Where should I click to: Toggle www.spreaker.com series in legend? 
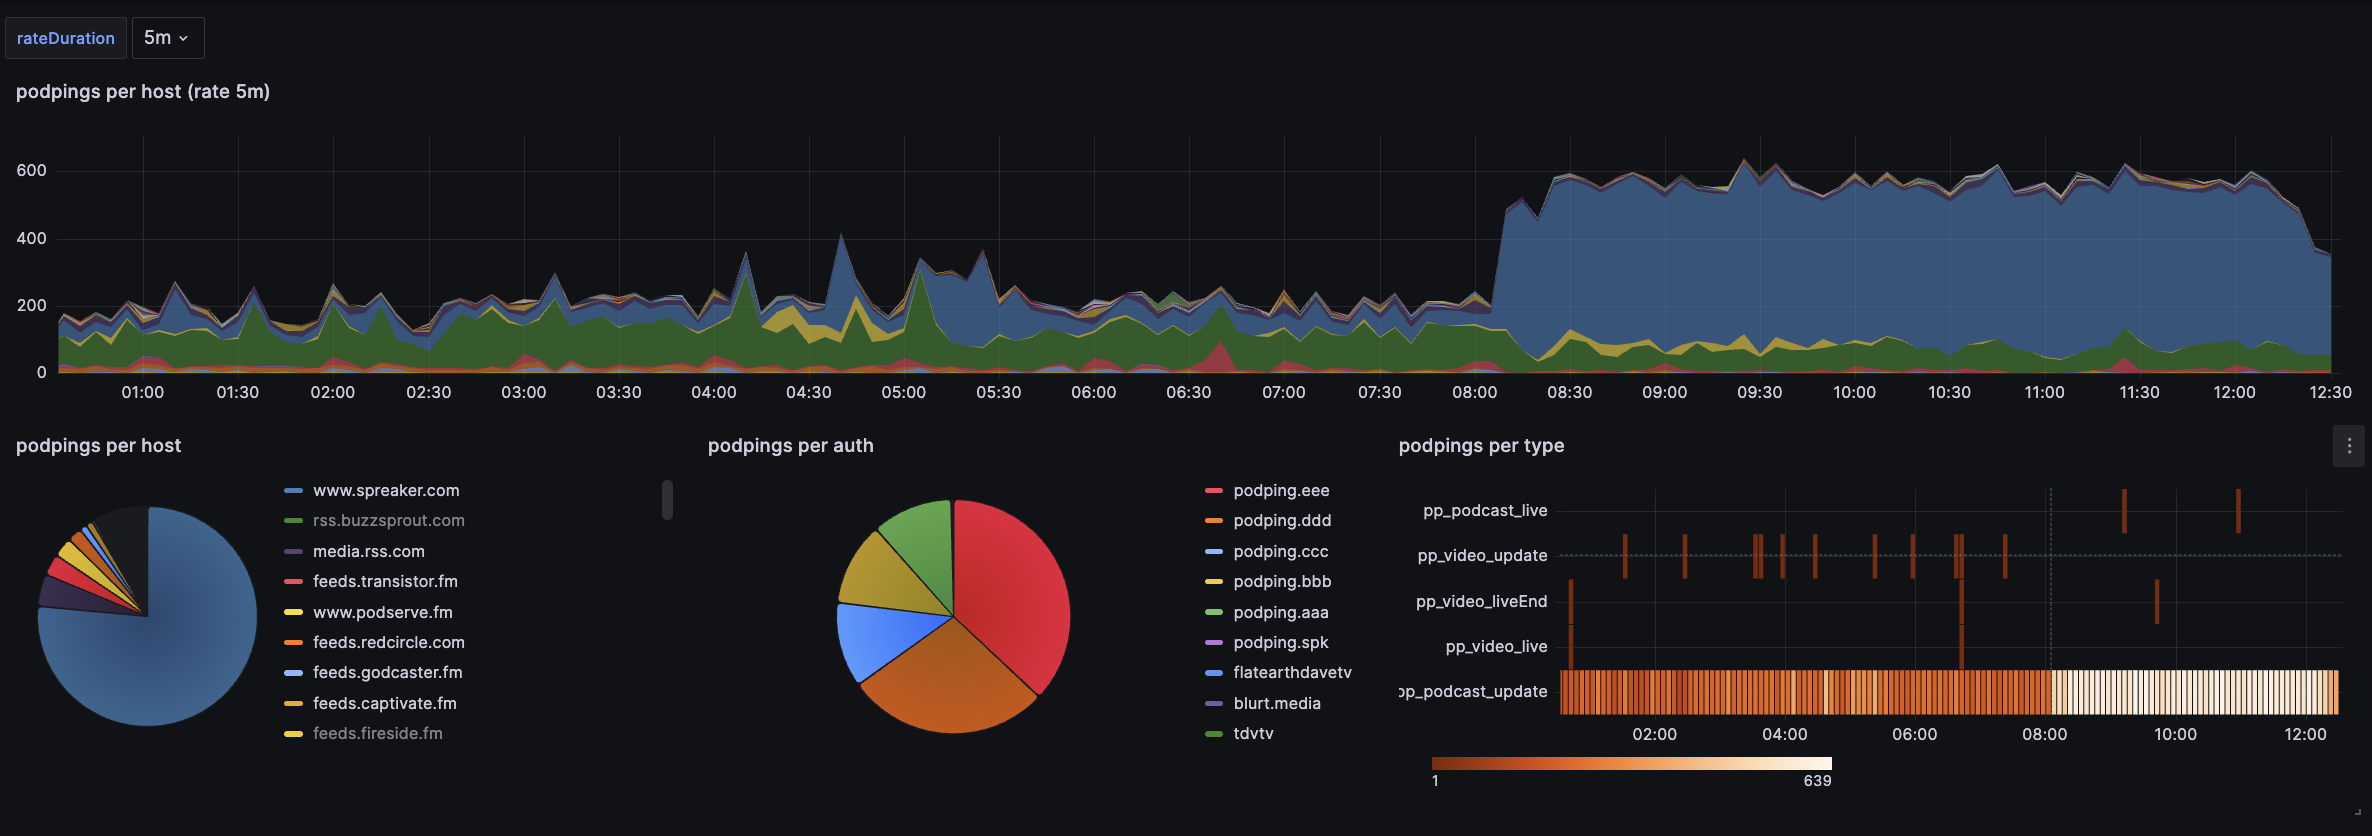pos(386,491)
